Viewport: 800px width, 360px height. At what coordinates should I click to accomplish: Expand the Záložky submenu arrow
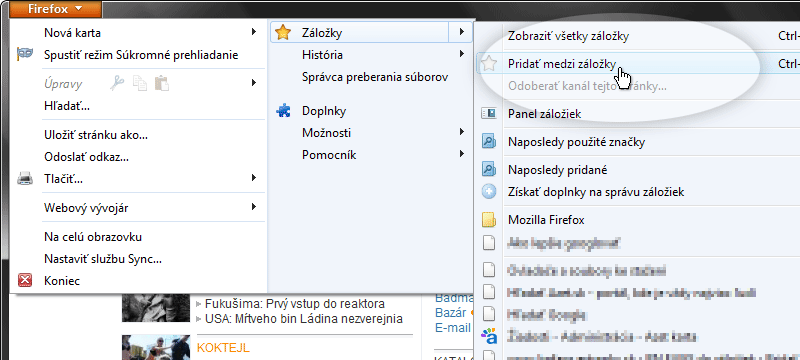461,32
